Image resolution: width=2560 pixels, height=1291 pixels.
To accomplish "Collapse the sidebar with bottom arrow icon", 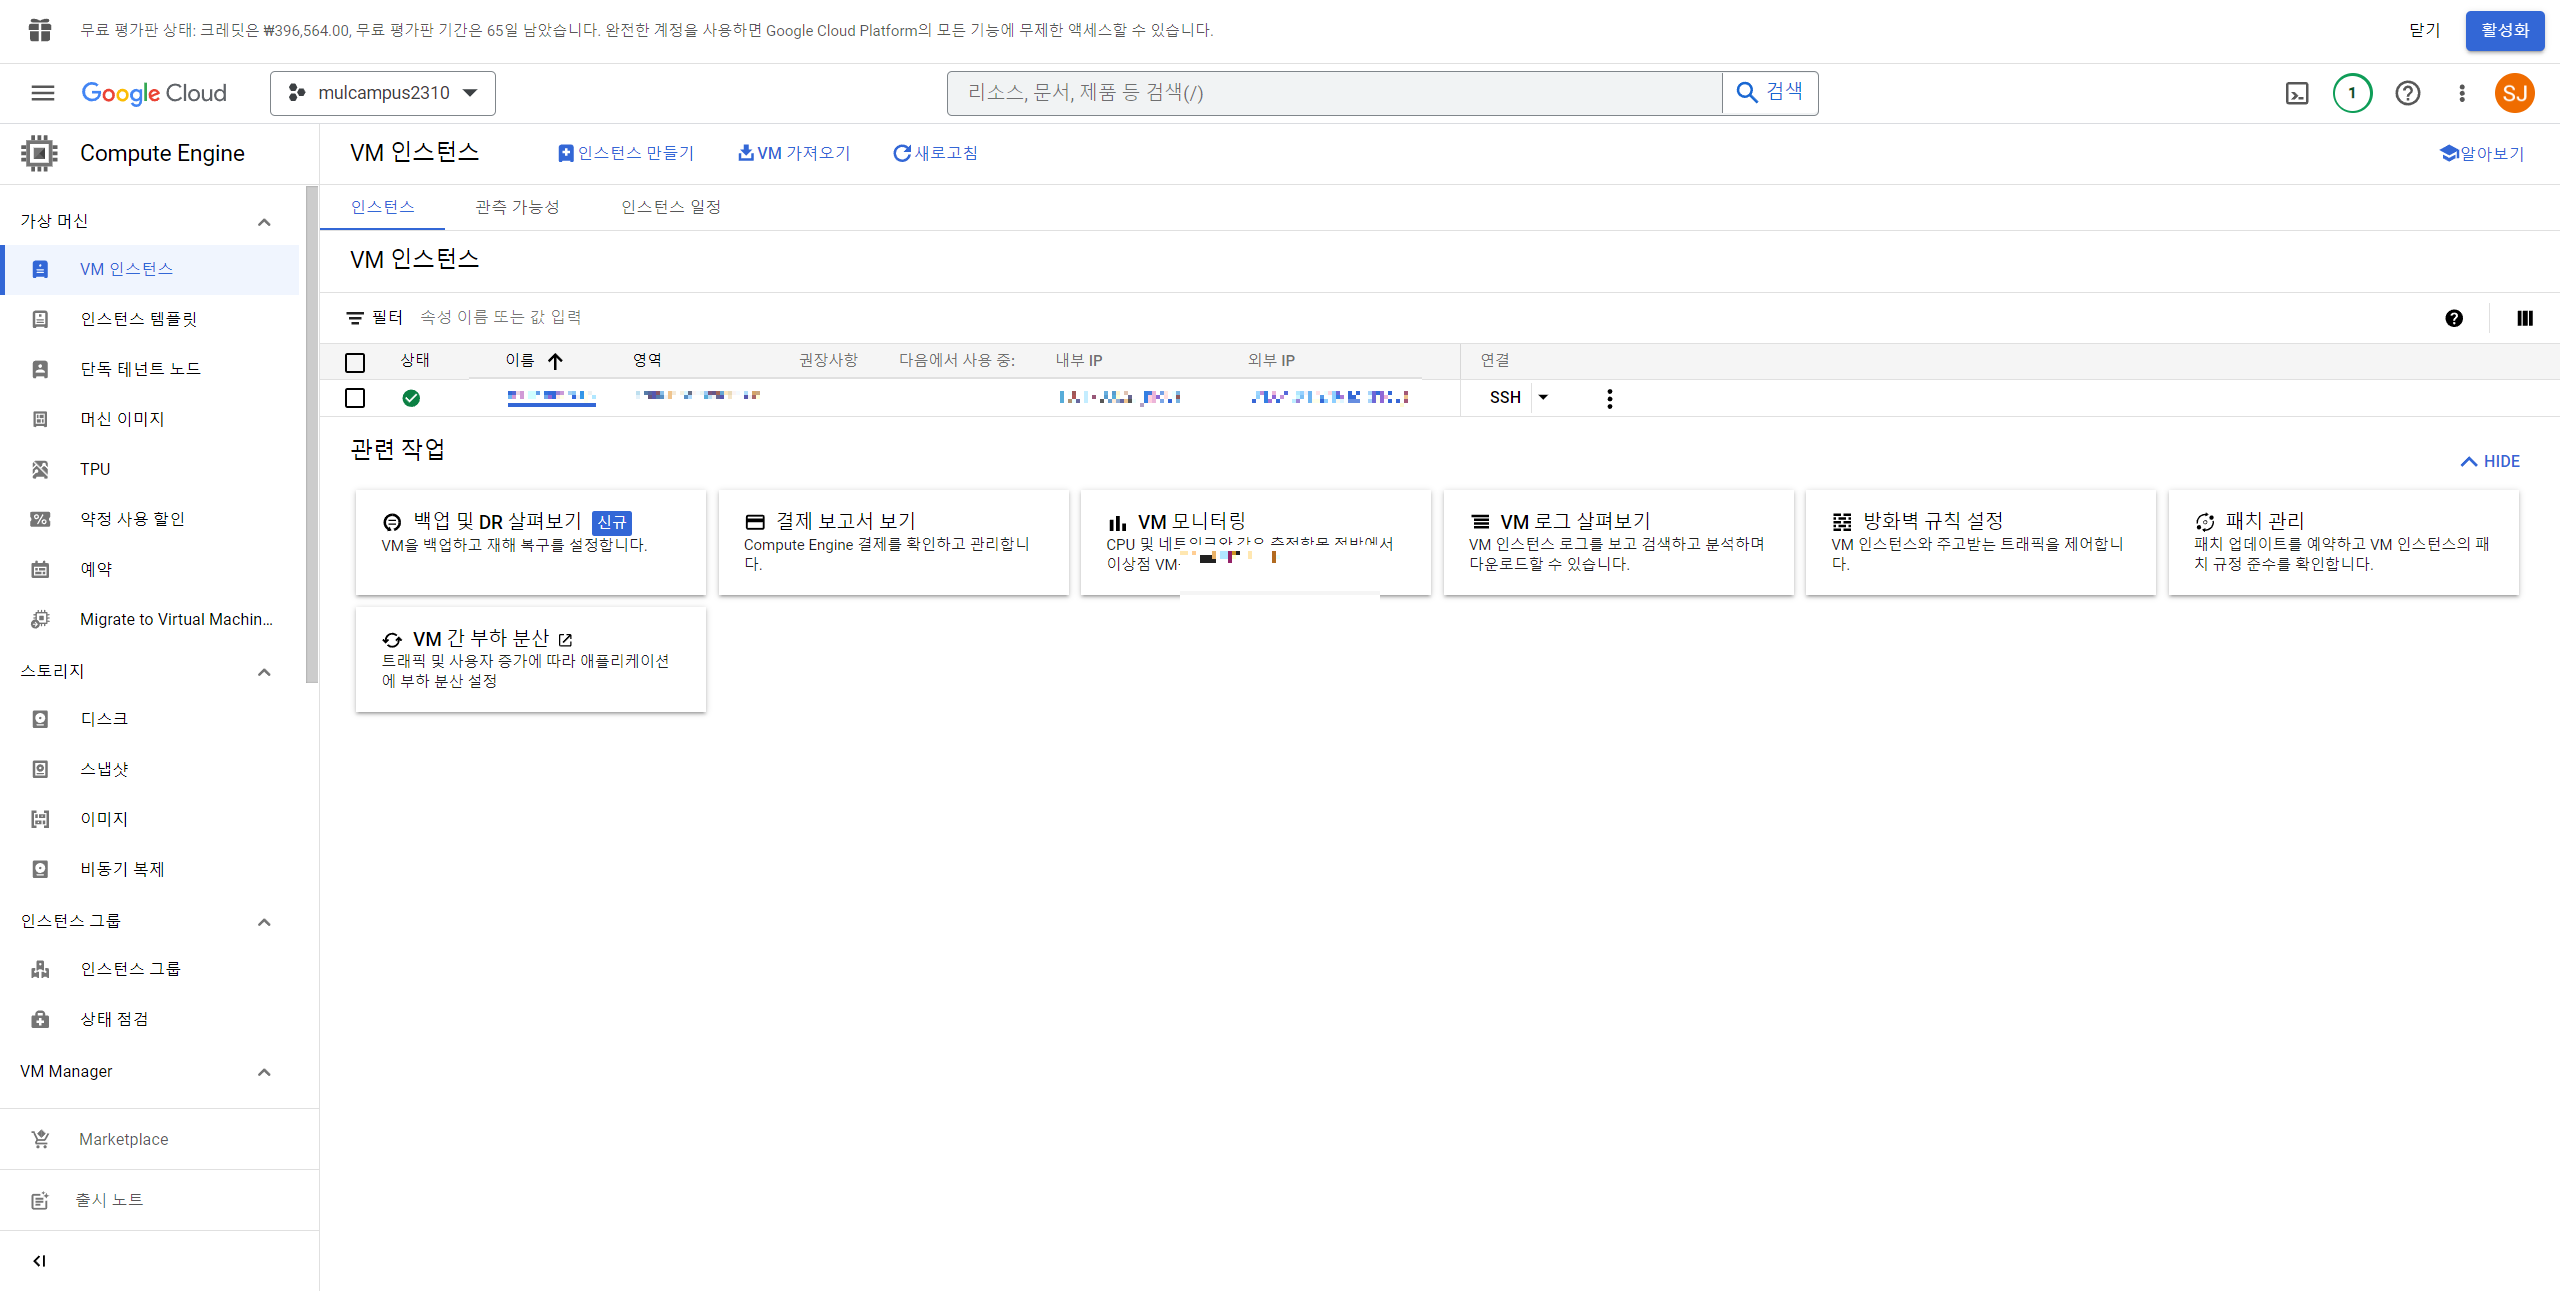I will [x=40, y=1260].
